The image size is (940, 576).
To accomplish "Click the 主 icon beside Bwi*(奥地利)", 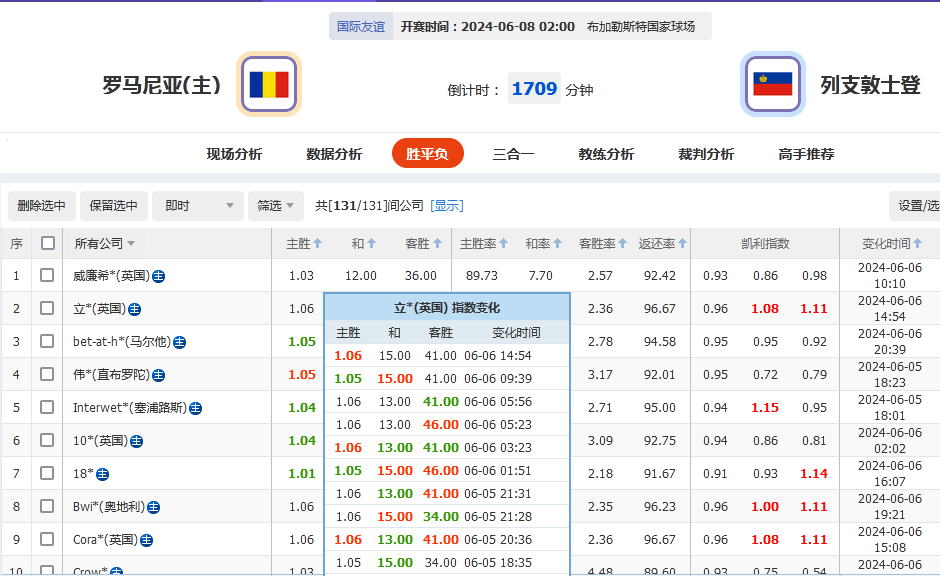I will click(152, 507).
